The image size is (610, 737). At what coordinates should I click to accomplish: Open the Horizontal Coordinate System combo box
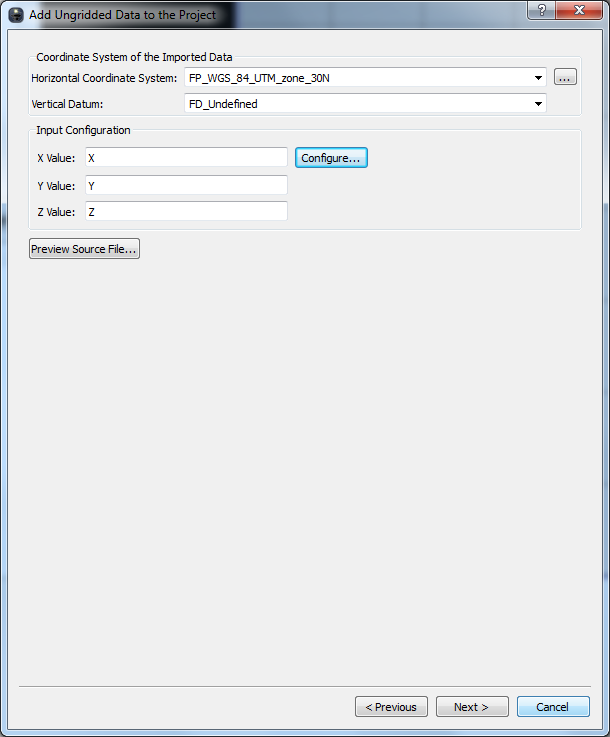point(365,78)
